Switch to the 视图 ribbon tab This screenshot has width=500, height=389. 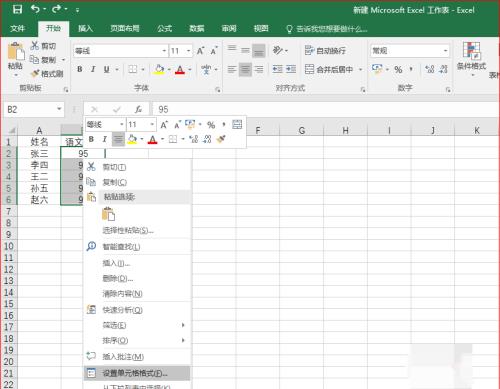[x=261, y=29]
